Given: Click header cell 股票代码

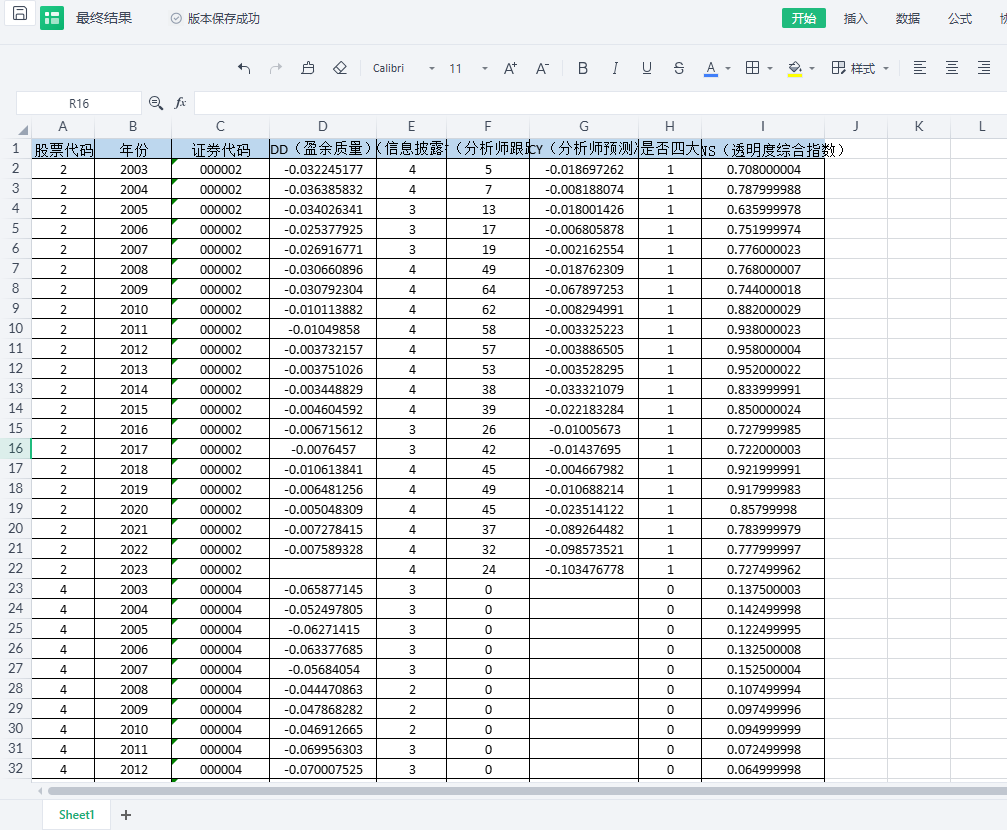Looking at the screenshot, I should point(63,149).
